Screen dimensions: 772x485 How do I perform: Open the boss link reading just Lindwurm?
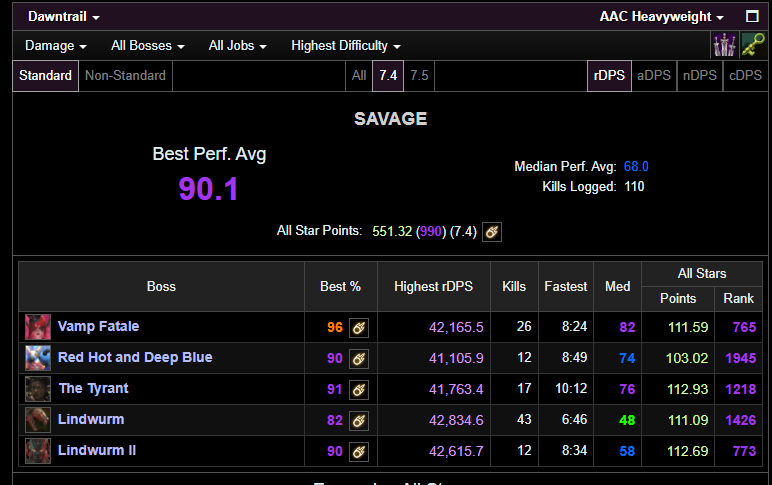pos(91,420)
